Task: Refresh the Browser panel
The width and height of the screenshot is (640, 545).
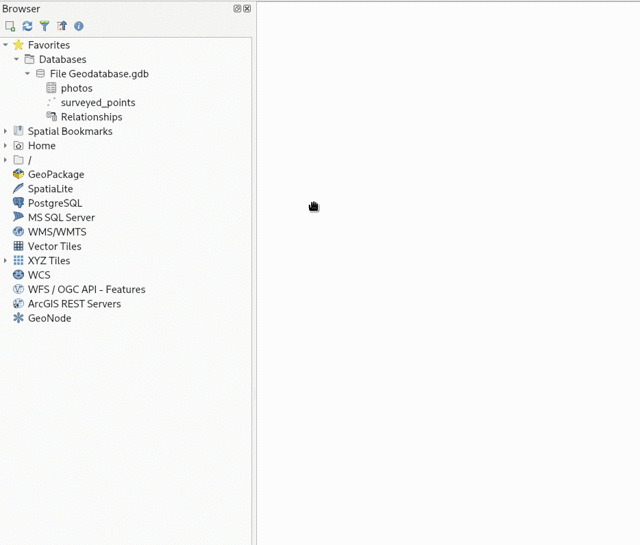Action: point(27,26)
